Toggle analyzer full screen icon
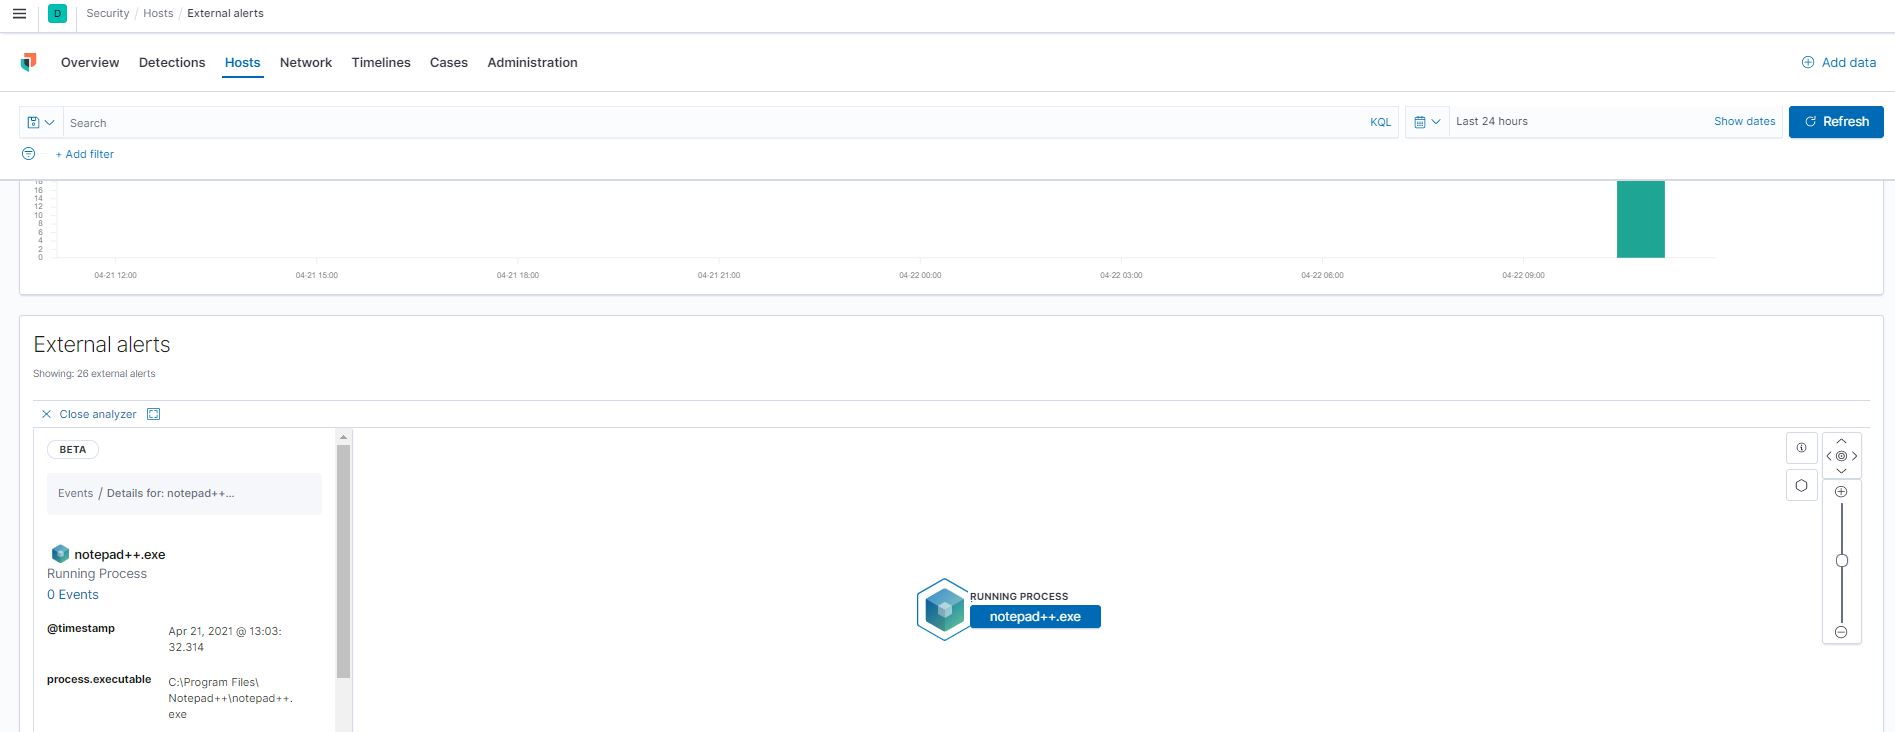This screenshot has width=1895, height=732. pyautogui.click(x=154, y=414)
